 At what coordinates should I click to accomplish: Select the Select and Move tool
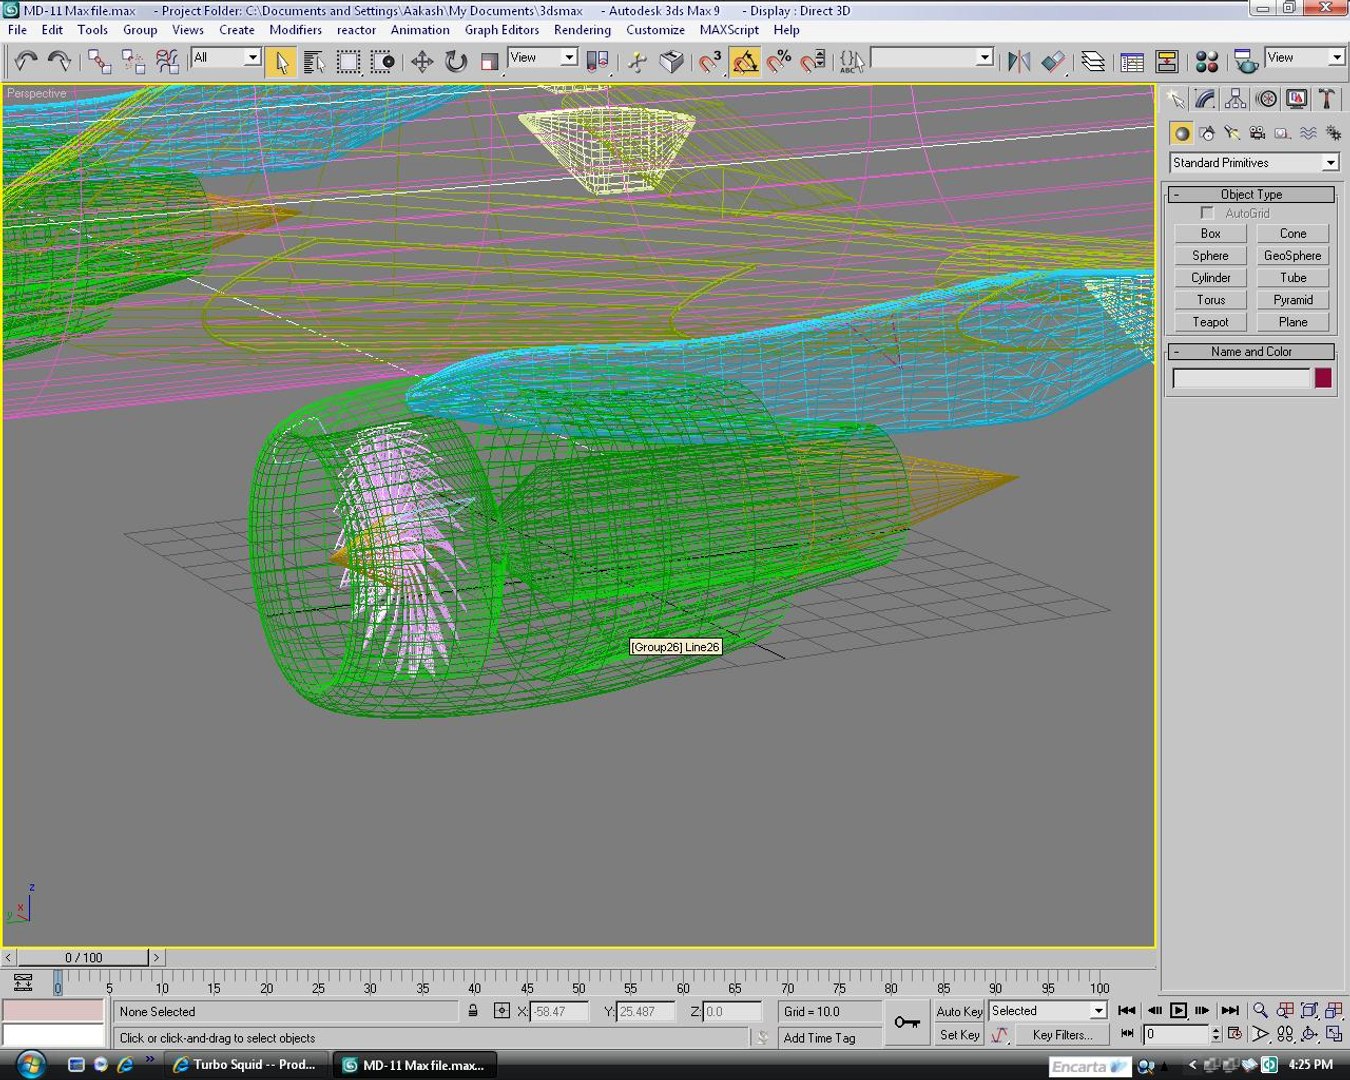click(422, 62)
